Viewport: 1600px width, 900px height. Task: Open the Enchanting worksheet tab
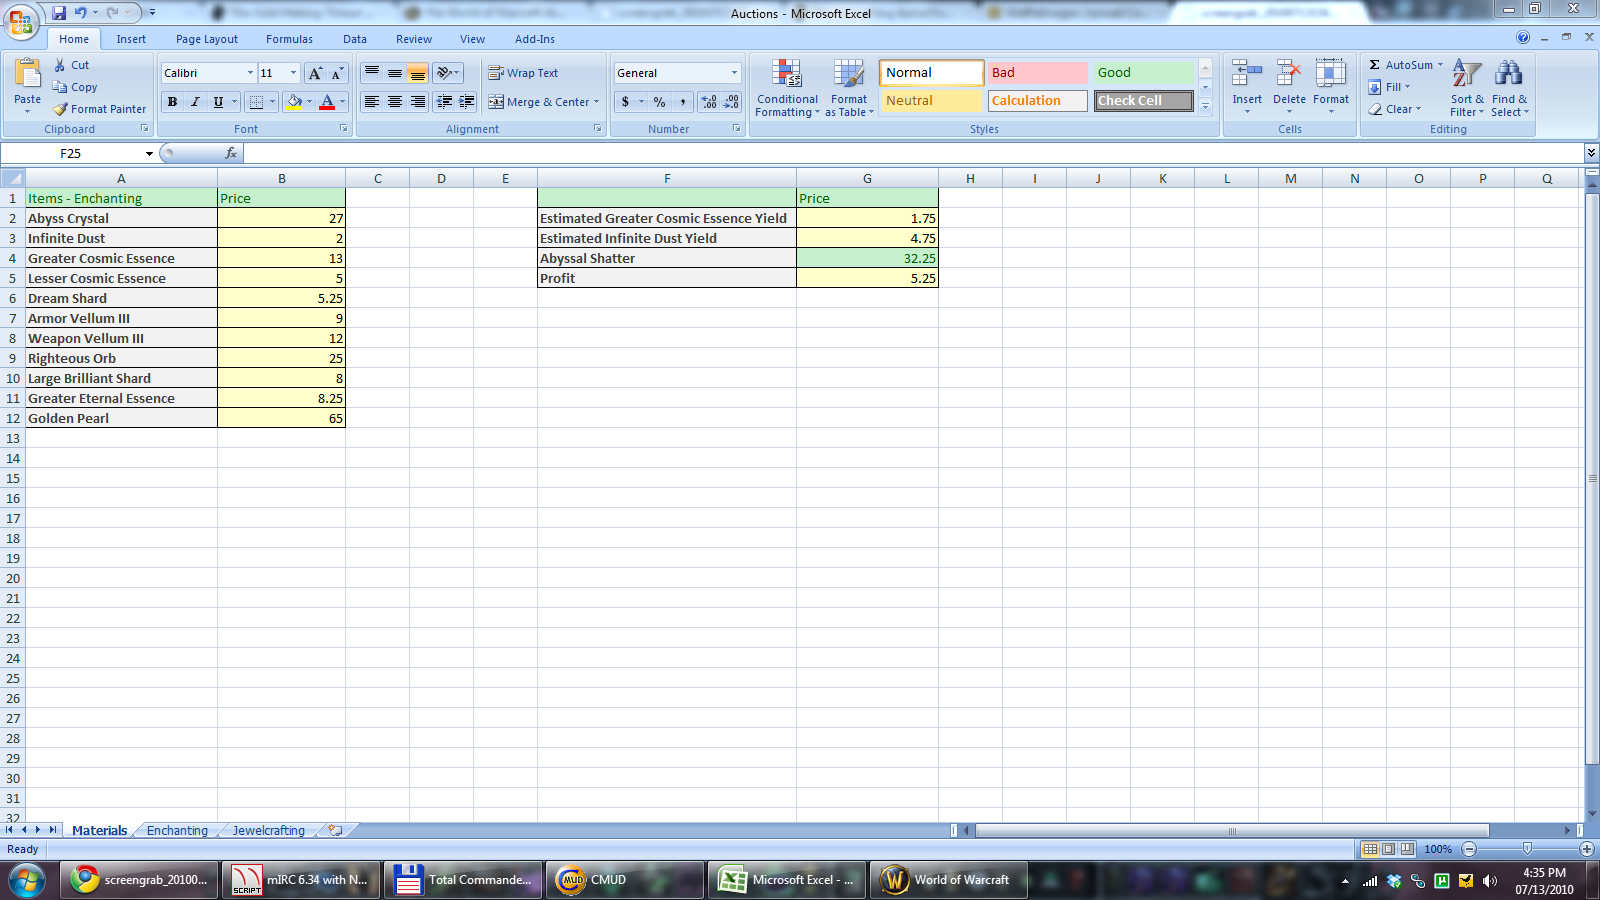(177, 830)
